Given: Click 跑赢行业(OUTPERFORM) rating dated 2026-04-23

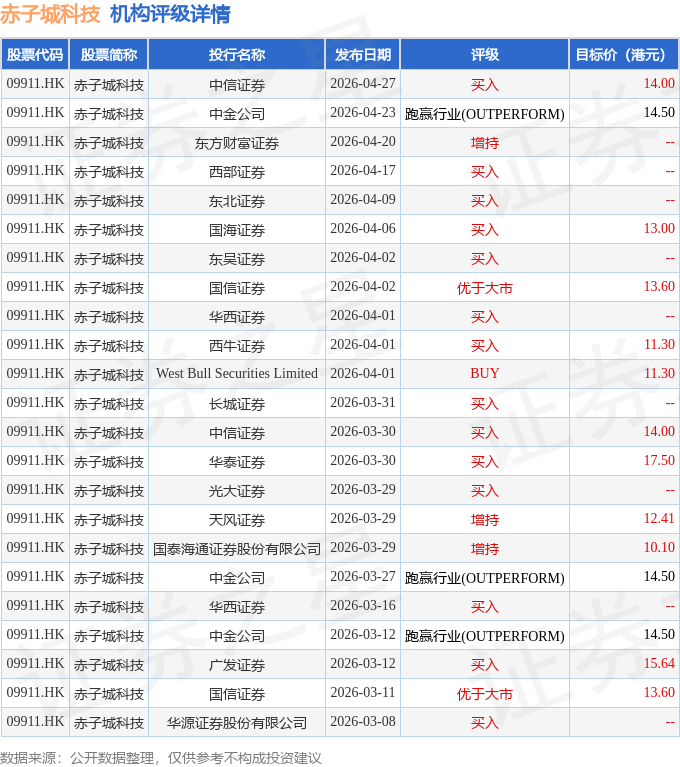Looking at the screenshot, I should (x=485, y=114).
